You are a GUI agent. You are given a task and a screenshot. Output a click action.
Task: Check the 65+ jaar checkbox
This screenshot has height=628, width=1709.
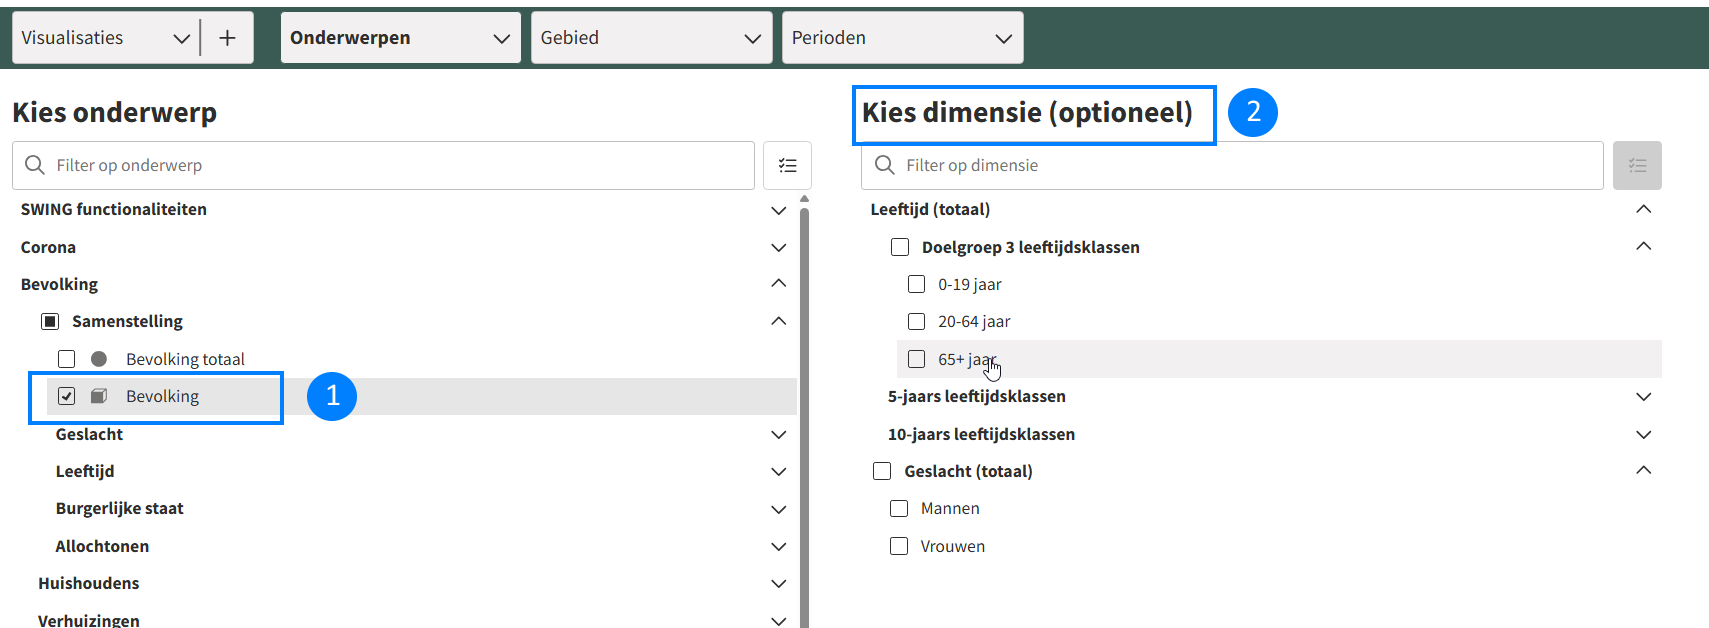pos(916,359)
